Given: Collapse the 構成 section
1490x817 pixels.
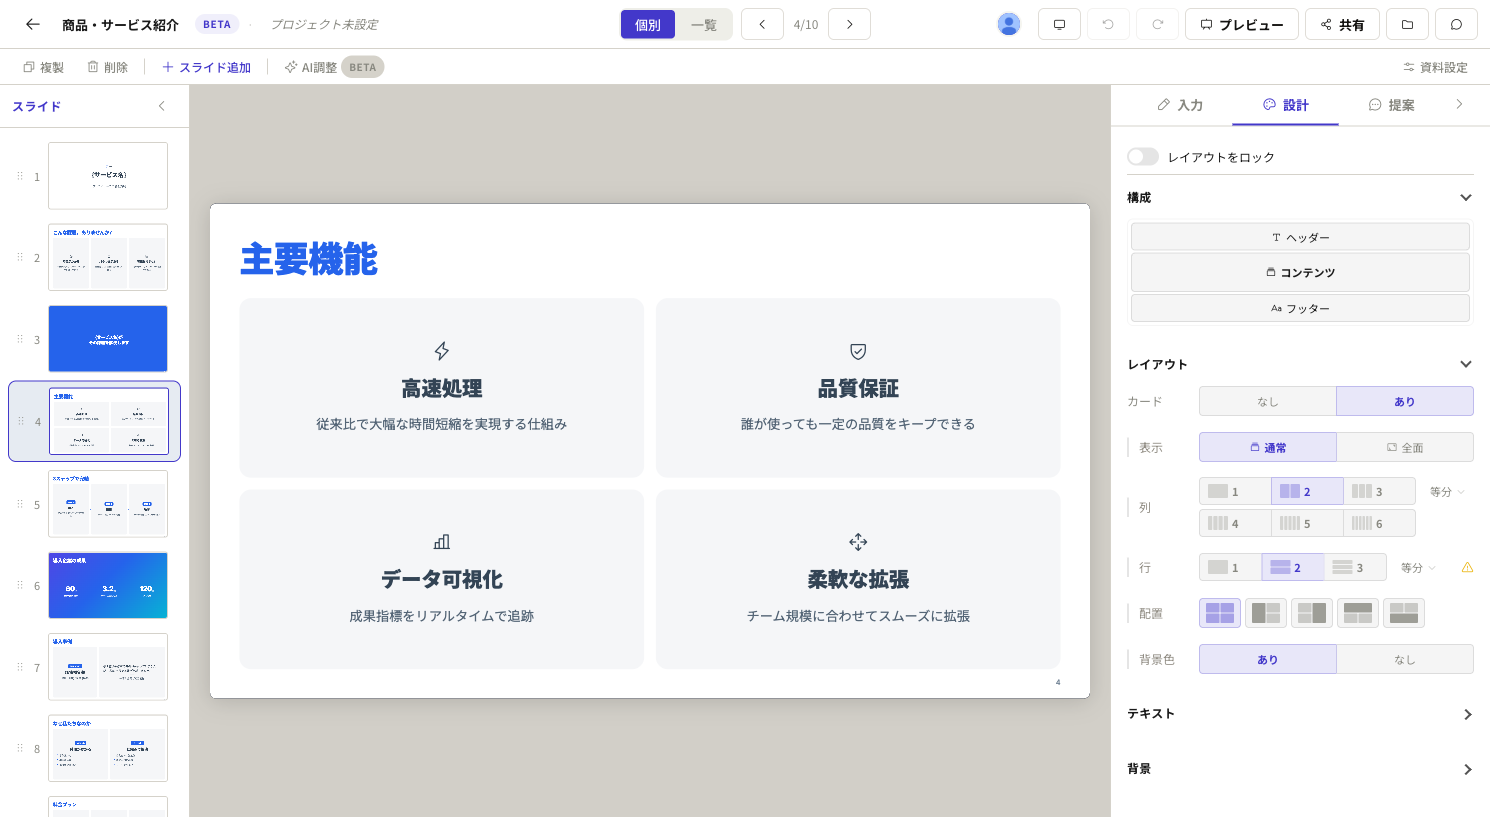Looking at the screenshot, I should [1466, 198].
